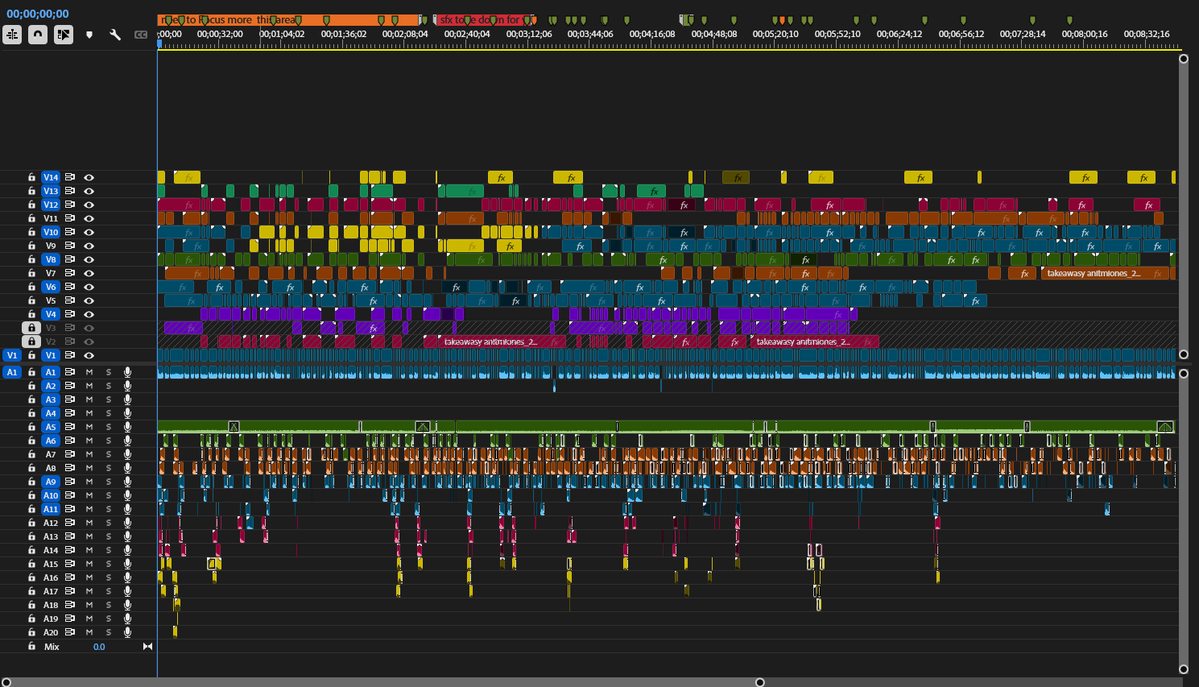Hide track V8 with its eye icon
1199x687 pixels.
coord(89,259)
